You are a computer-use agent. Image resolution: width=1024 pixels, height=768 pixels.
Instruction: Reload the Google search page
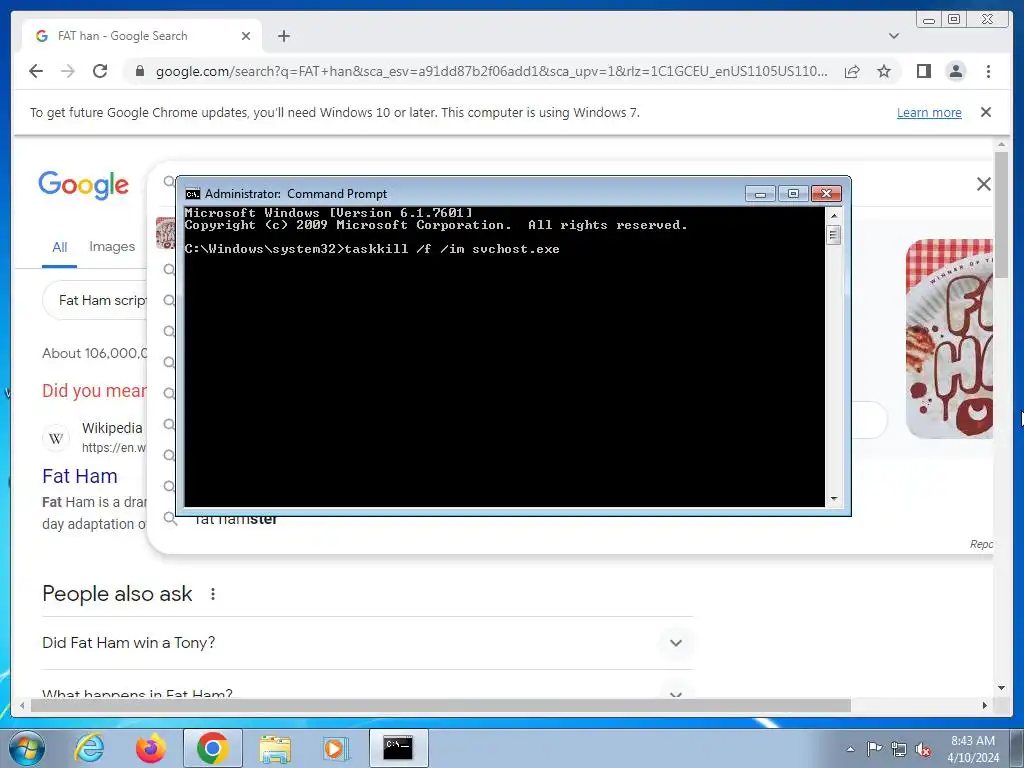click(100, 71)
